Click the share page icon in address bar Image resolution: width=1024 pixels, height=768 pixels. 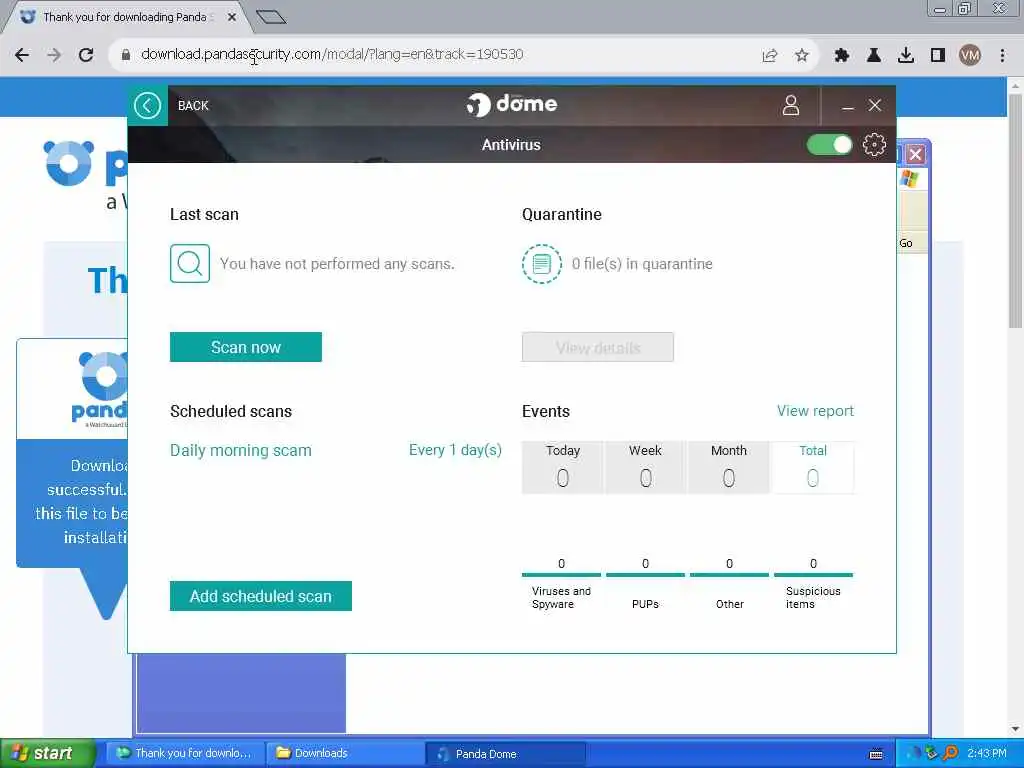tap(770, 55)
